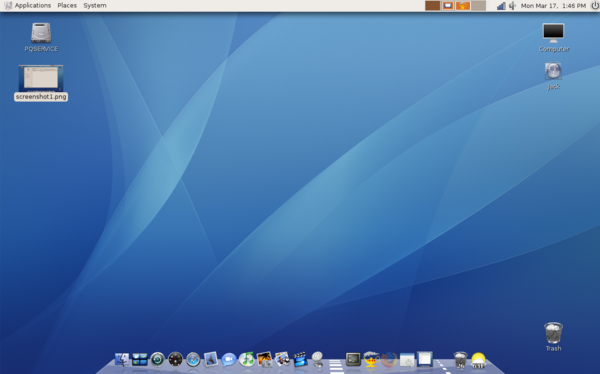Launch iChat speech bubble icon

point(229,359)
